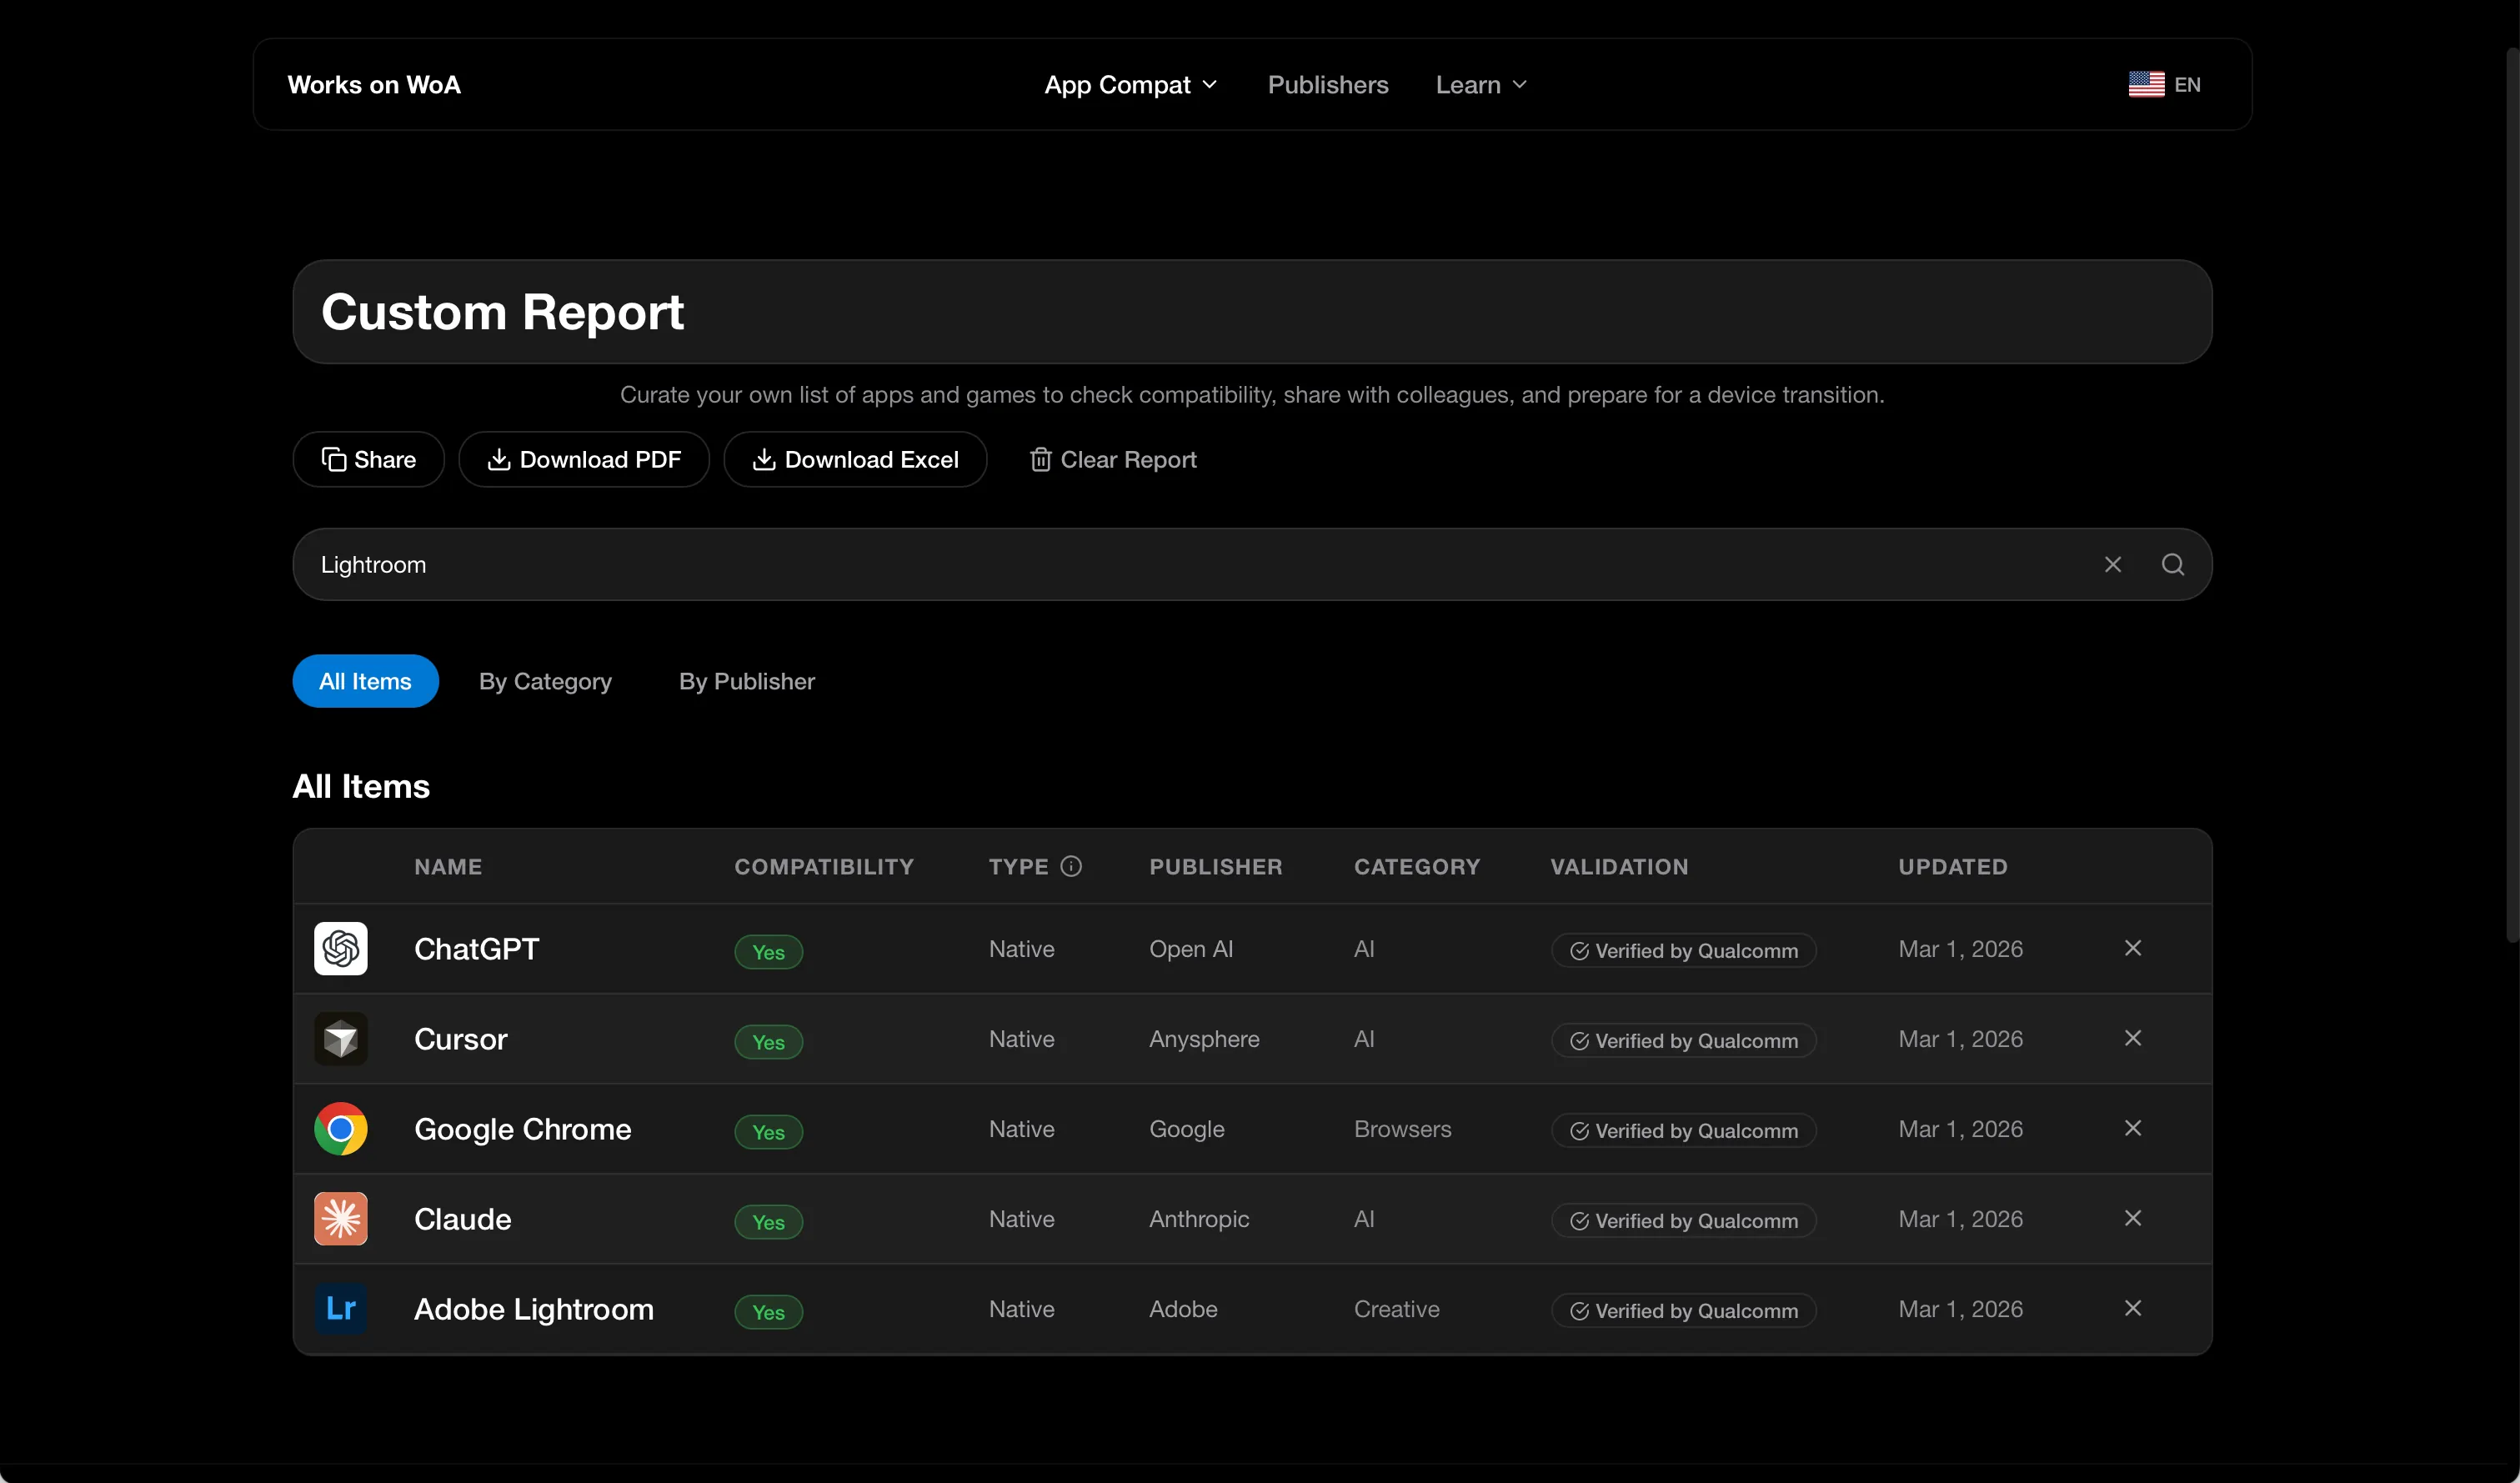The image size is (2520, 1483).
Task: Click Adobe Lightroom's Yes compatibility badge
Action: (x=768, y=1312)
